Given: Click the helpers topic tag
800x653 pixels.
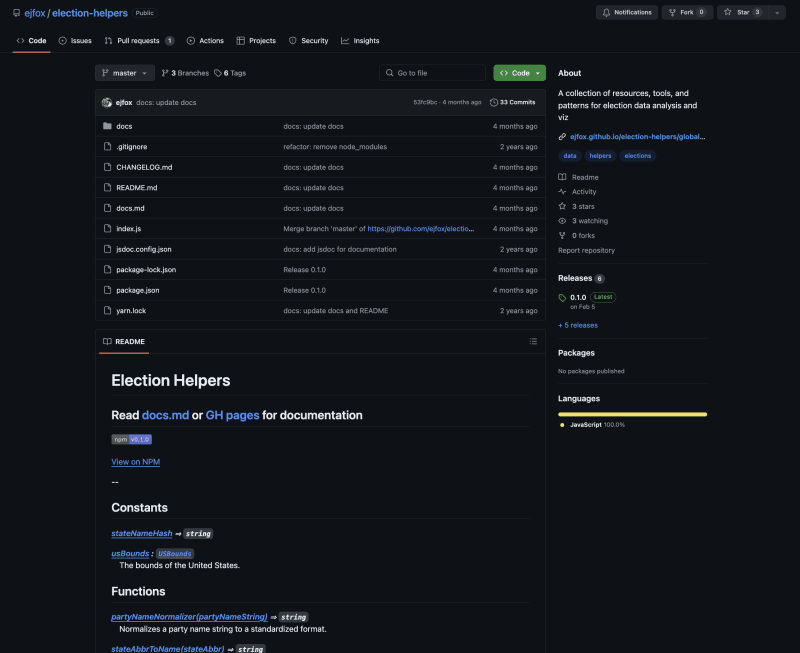Looking at the screenshot, I should (600, 156).
